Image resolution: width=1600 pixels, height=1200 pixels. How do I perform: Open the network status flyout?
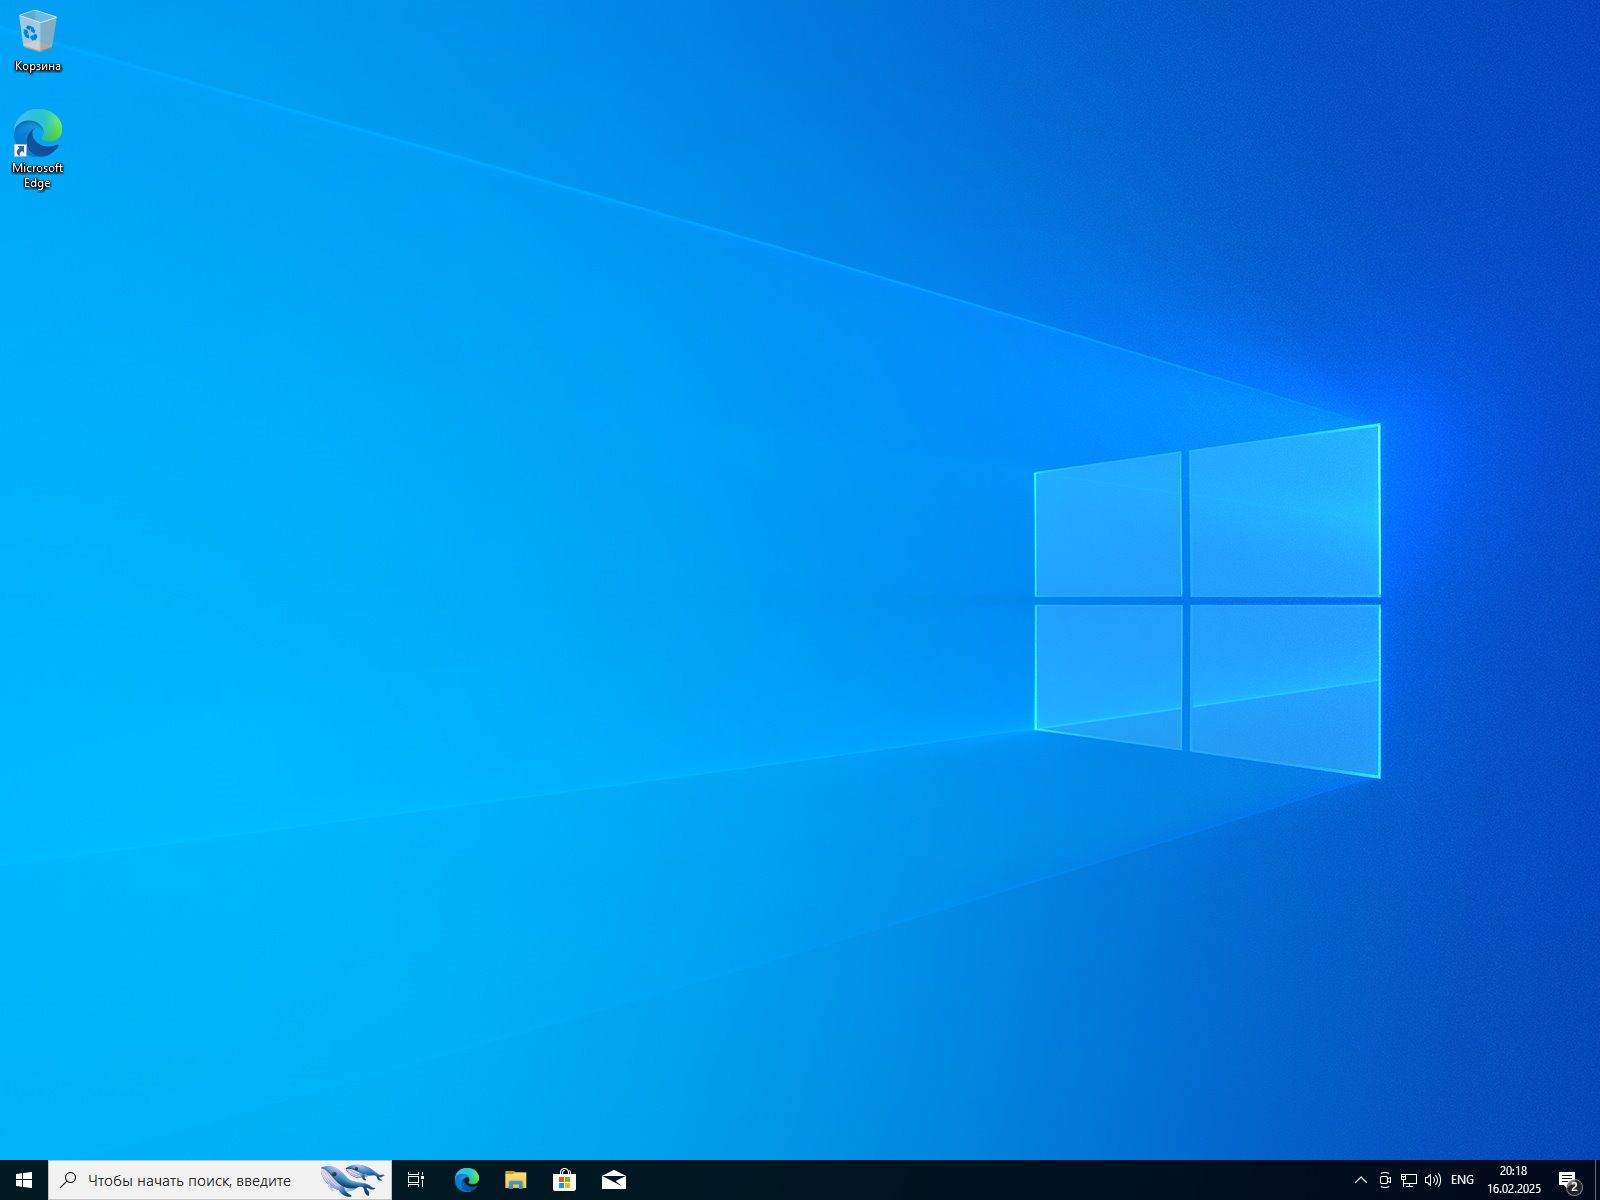[1408, 1180]
